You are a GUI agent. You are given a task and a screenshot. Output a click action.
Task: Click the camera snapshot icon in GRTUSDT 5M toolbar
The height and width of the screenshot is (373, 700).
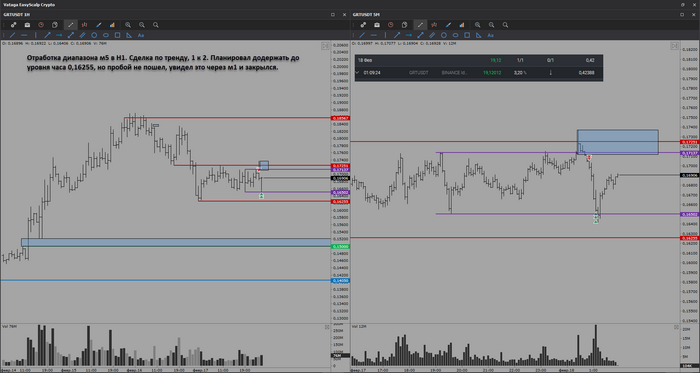[x=377, y=25]
